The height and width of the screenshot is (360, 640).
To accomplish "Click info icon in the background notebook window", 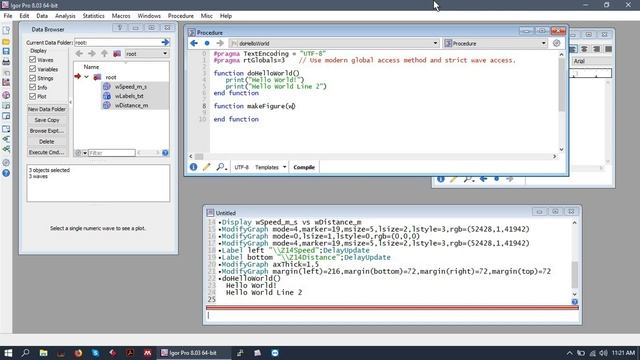I will pyautogui.click(x=441, y=179).
